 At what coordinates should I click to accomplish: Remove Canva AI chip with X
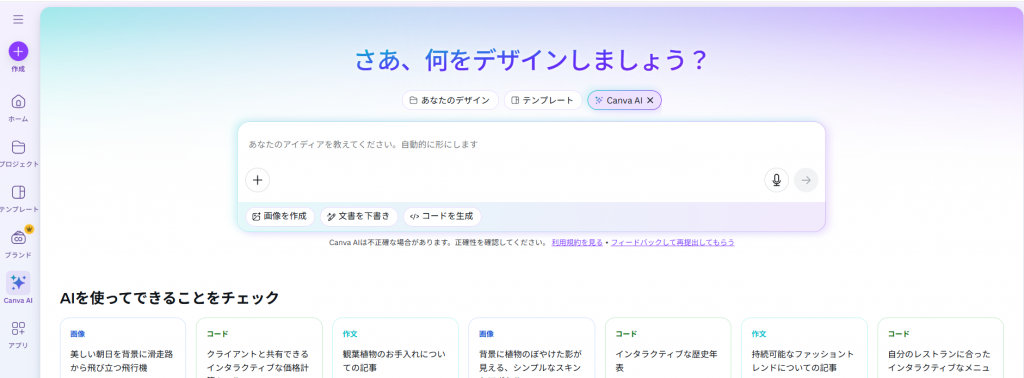650,101
